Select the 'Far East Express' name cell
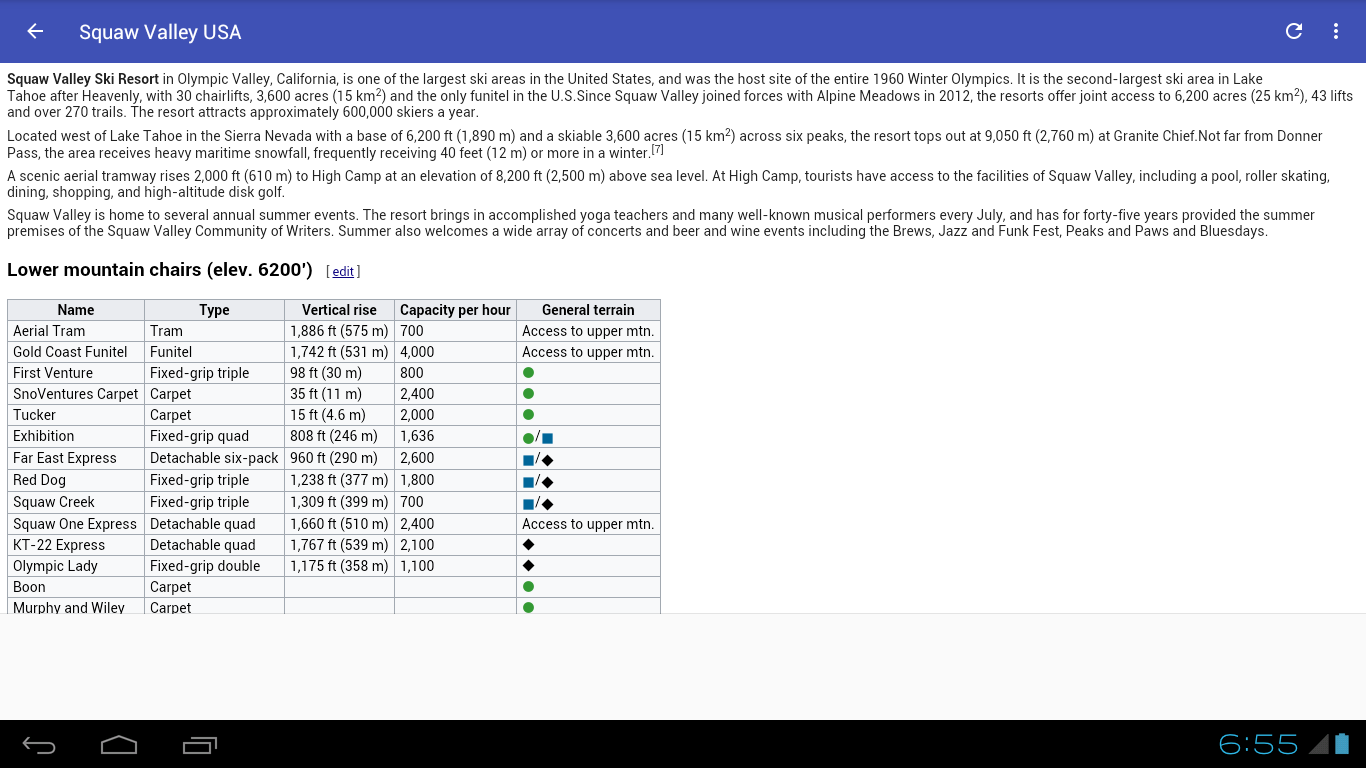The image size is (1366, 768). [x=76, y=458]
